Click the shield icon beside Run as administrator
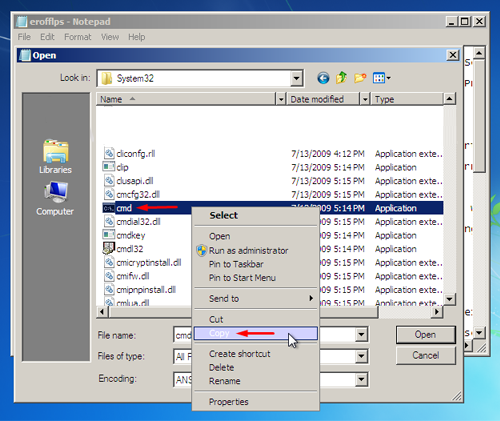 click(201, 250)
